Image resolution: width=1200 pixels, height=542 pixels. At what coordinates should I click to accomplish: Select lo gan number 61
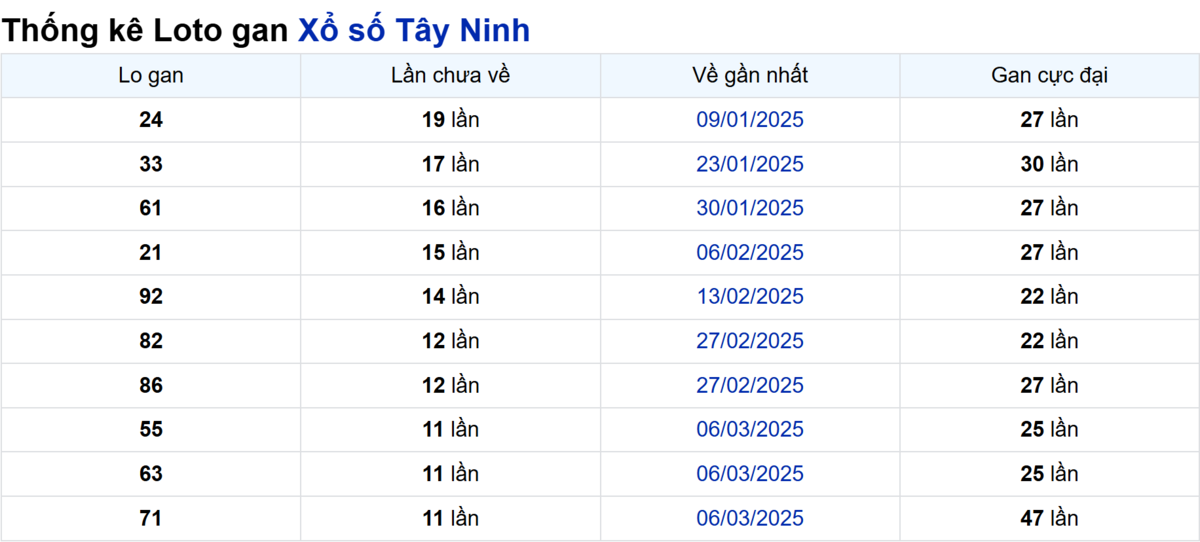pos(151,208)
